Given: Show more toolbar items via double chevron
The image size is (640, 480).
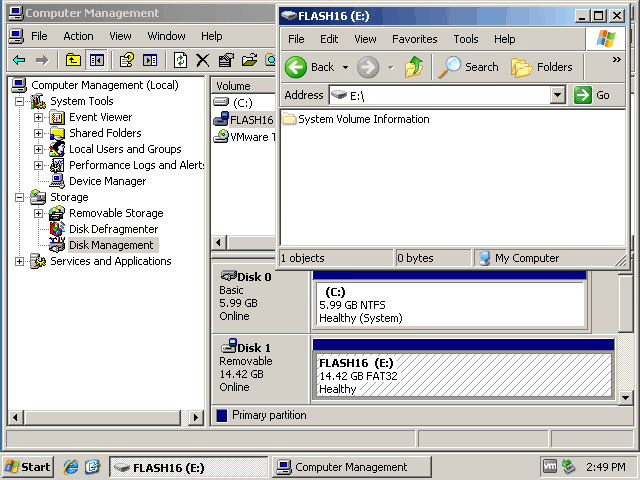Looking at the screenshot, I should click(617, 60).
